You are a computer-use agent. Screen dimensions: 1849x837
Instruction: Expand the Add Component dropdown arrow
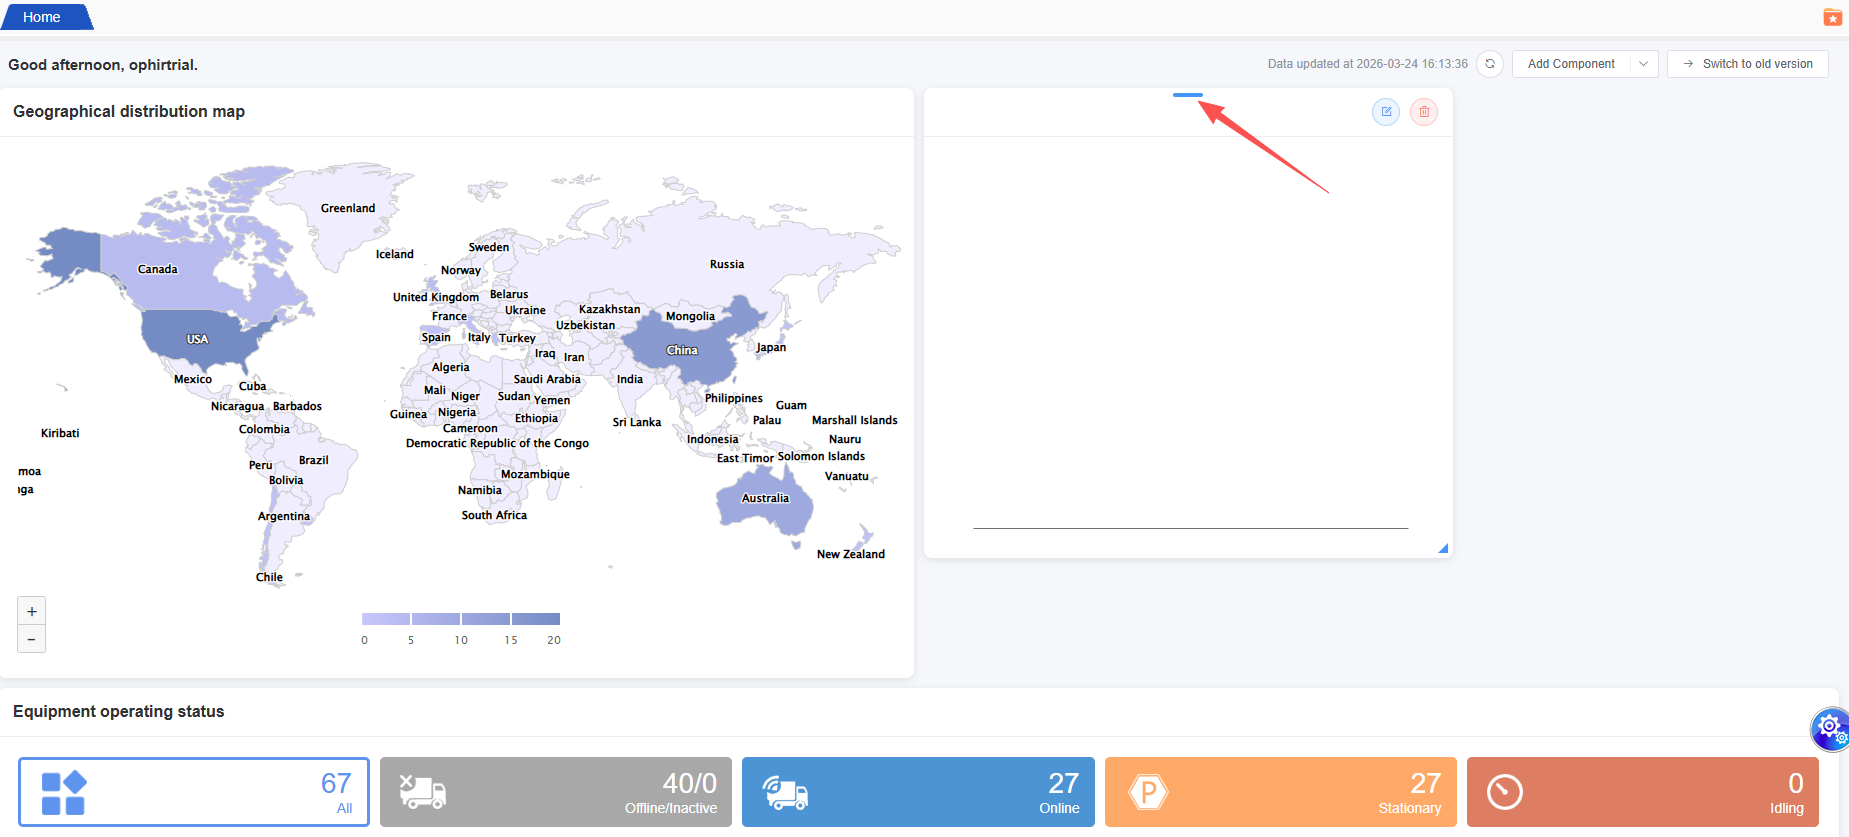point(1643,64)
